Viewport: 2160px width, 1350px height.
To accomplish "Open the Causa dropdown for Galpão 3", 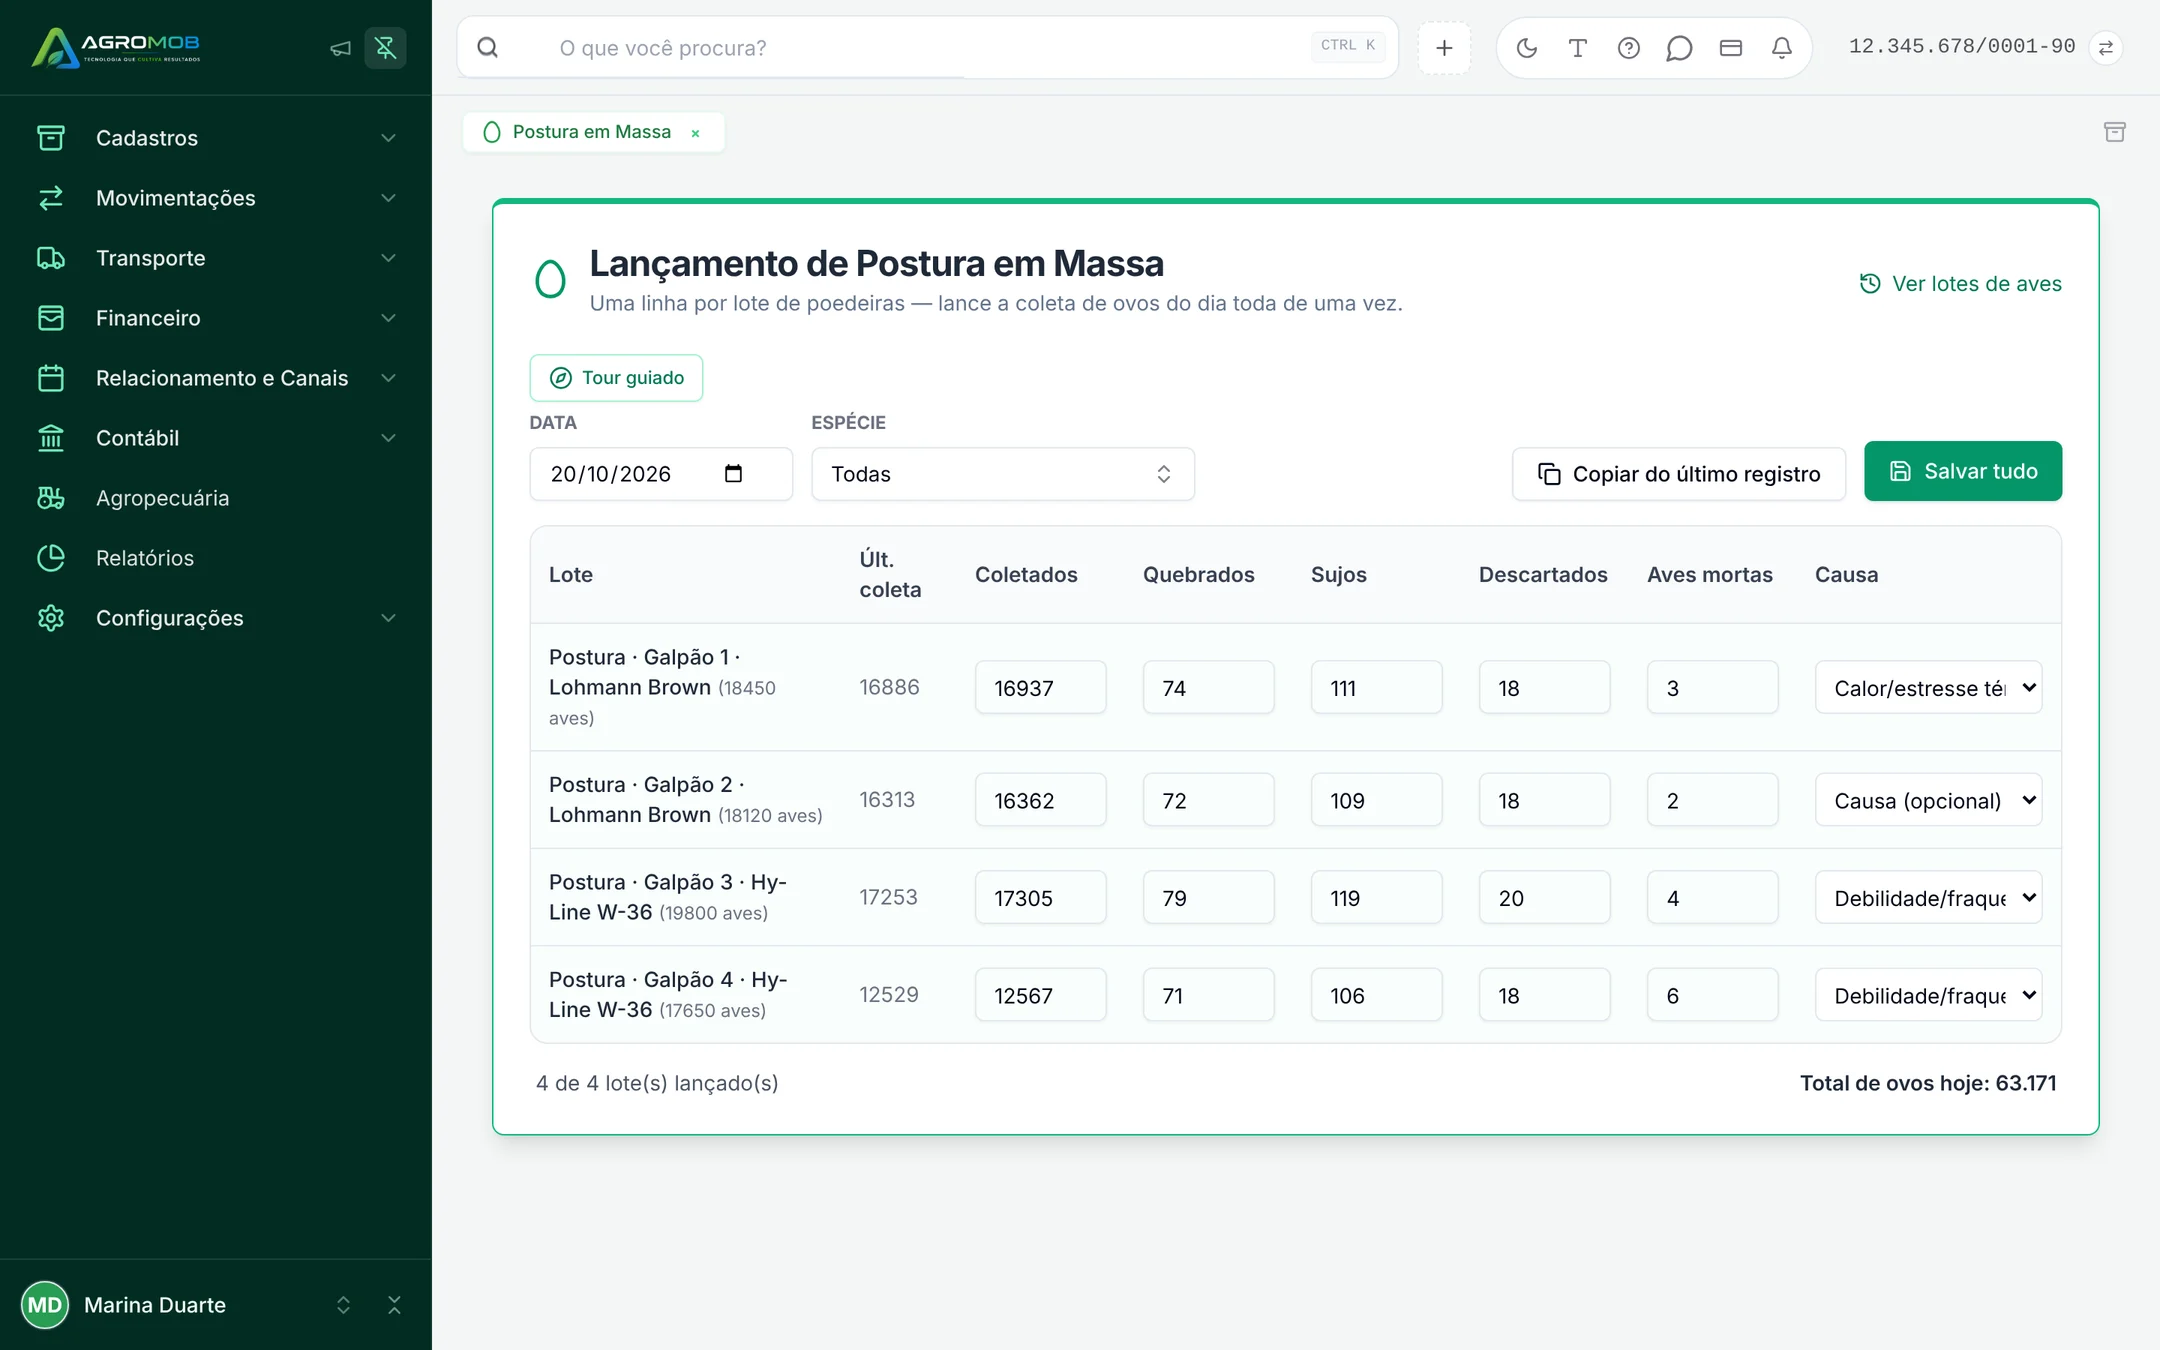I will pos(1928,898).
